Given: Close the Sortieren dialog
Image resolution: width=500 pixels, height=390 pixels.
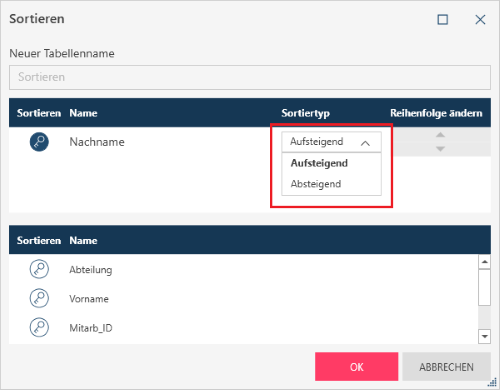Looking at the screenshot, I should (x=480, y=20).
